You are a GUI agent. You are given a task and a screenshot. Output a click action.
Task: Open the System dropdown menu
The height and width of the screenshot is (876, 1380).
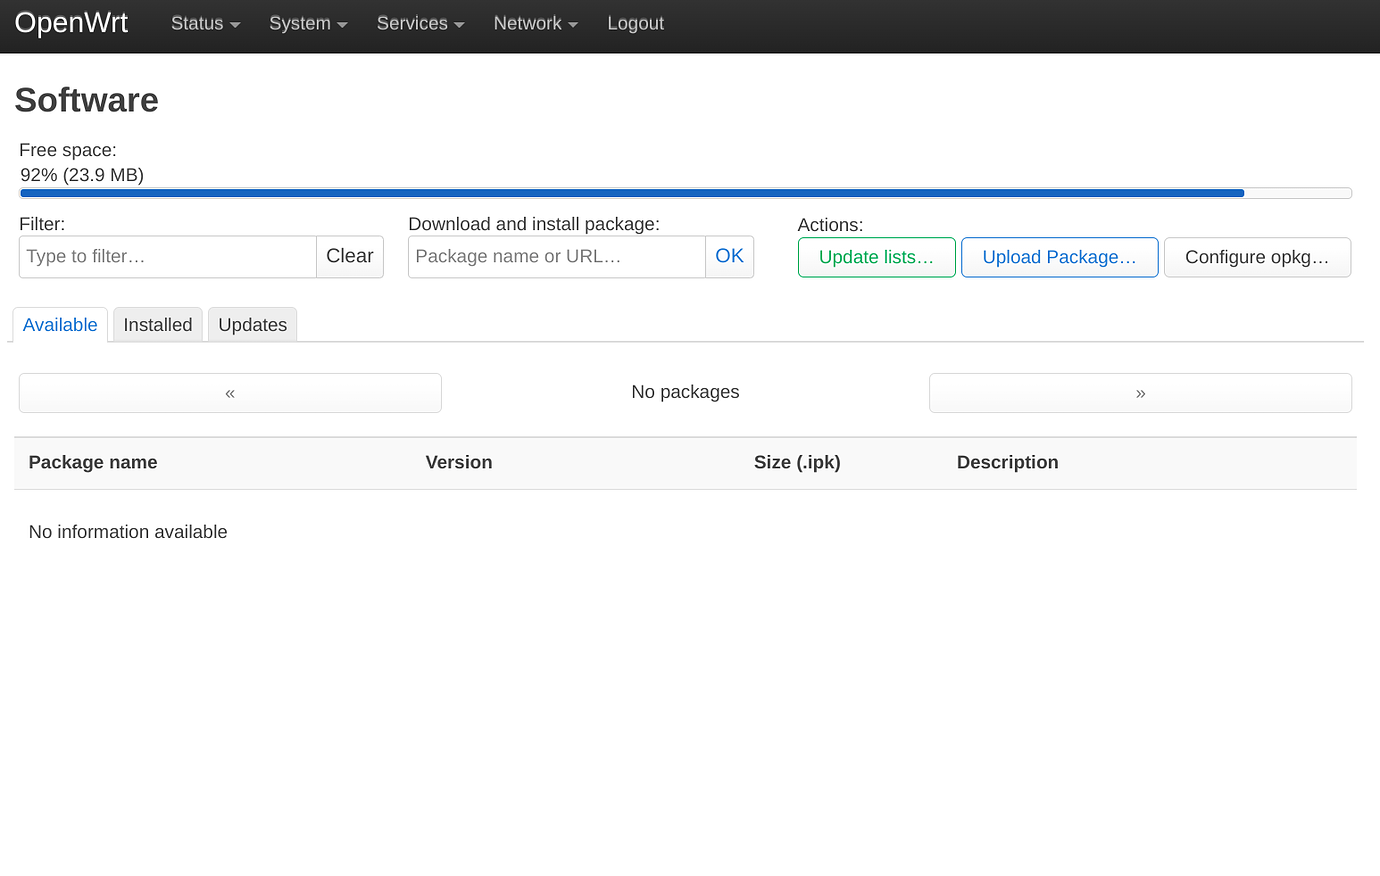point(307,23)
